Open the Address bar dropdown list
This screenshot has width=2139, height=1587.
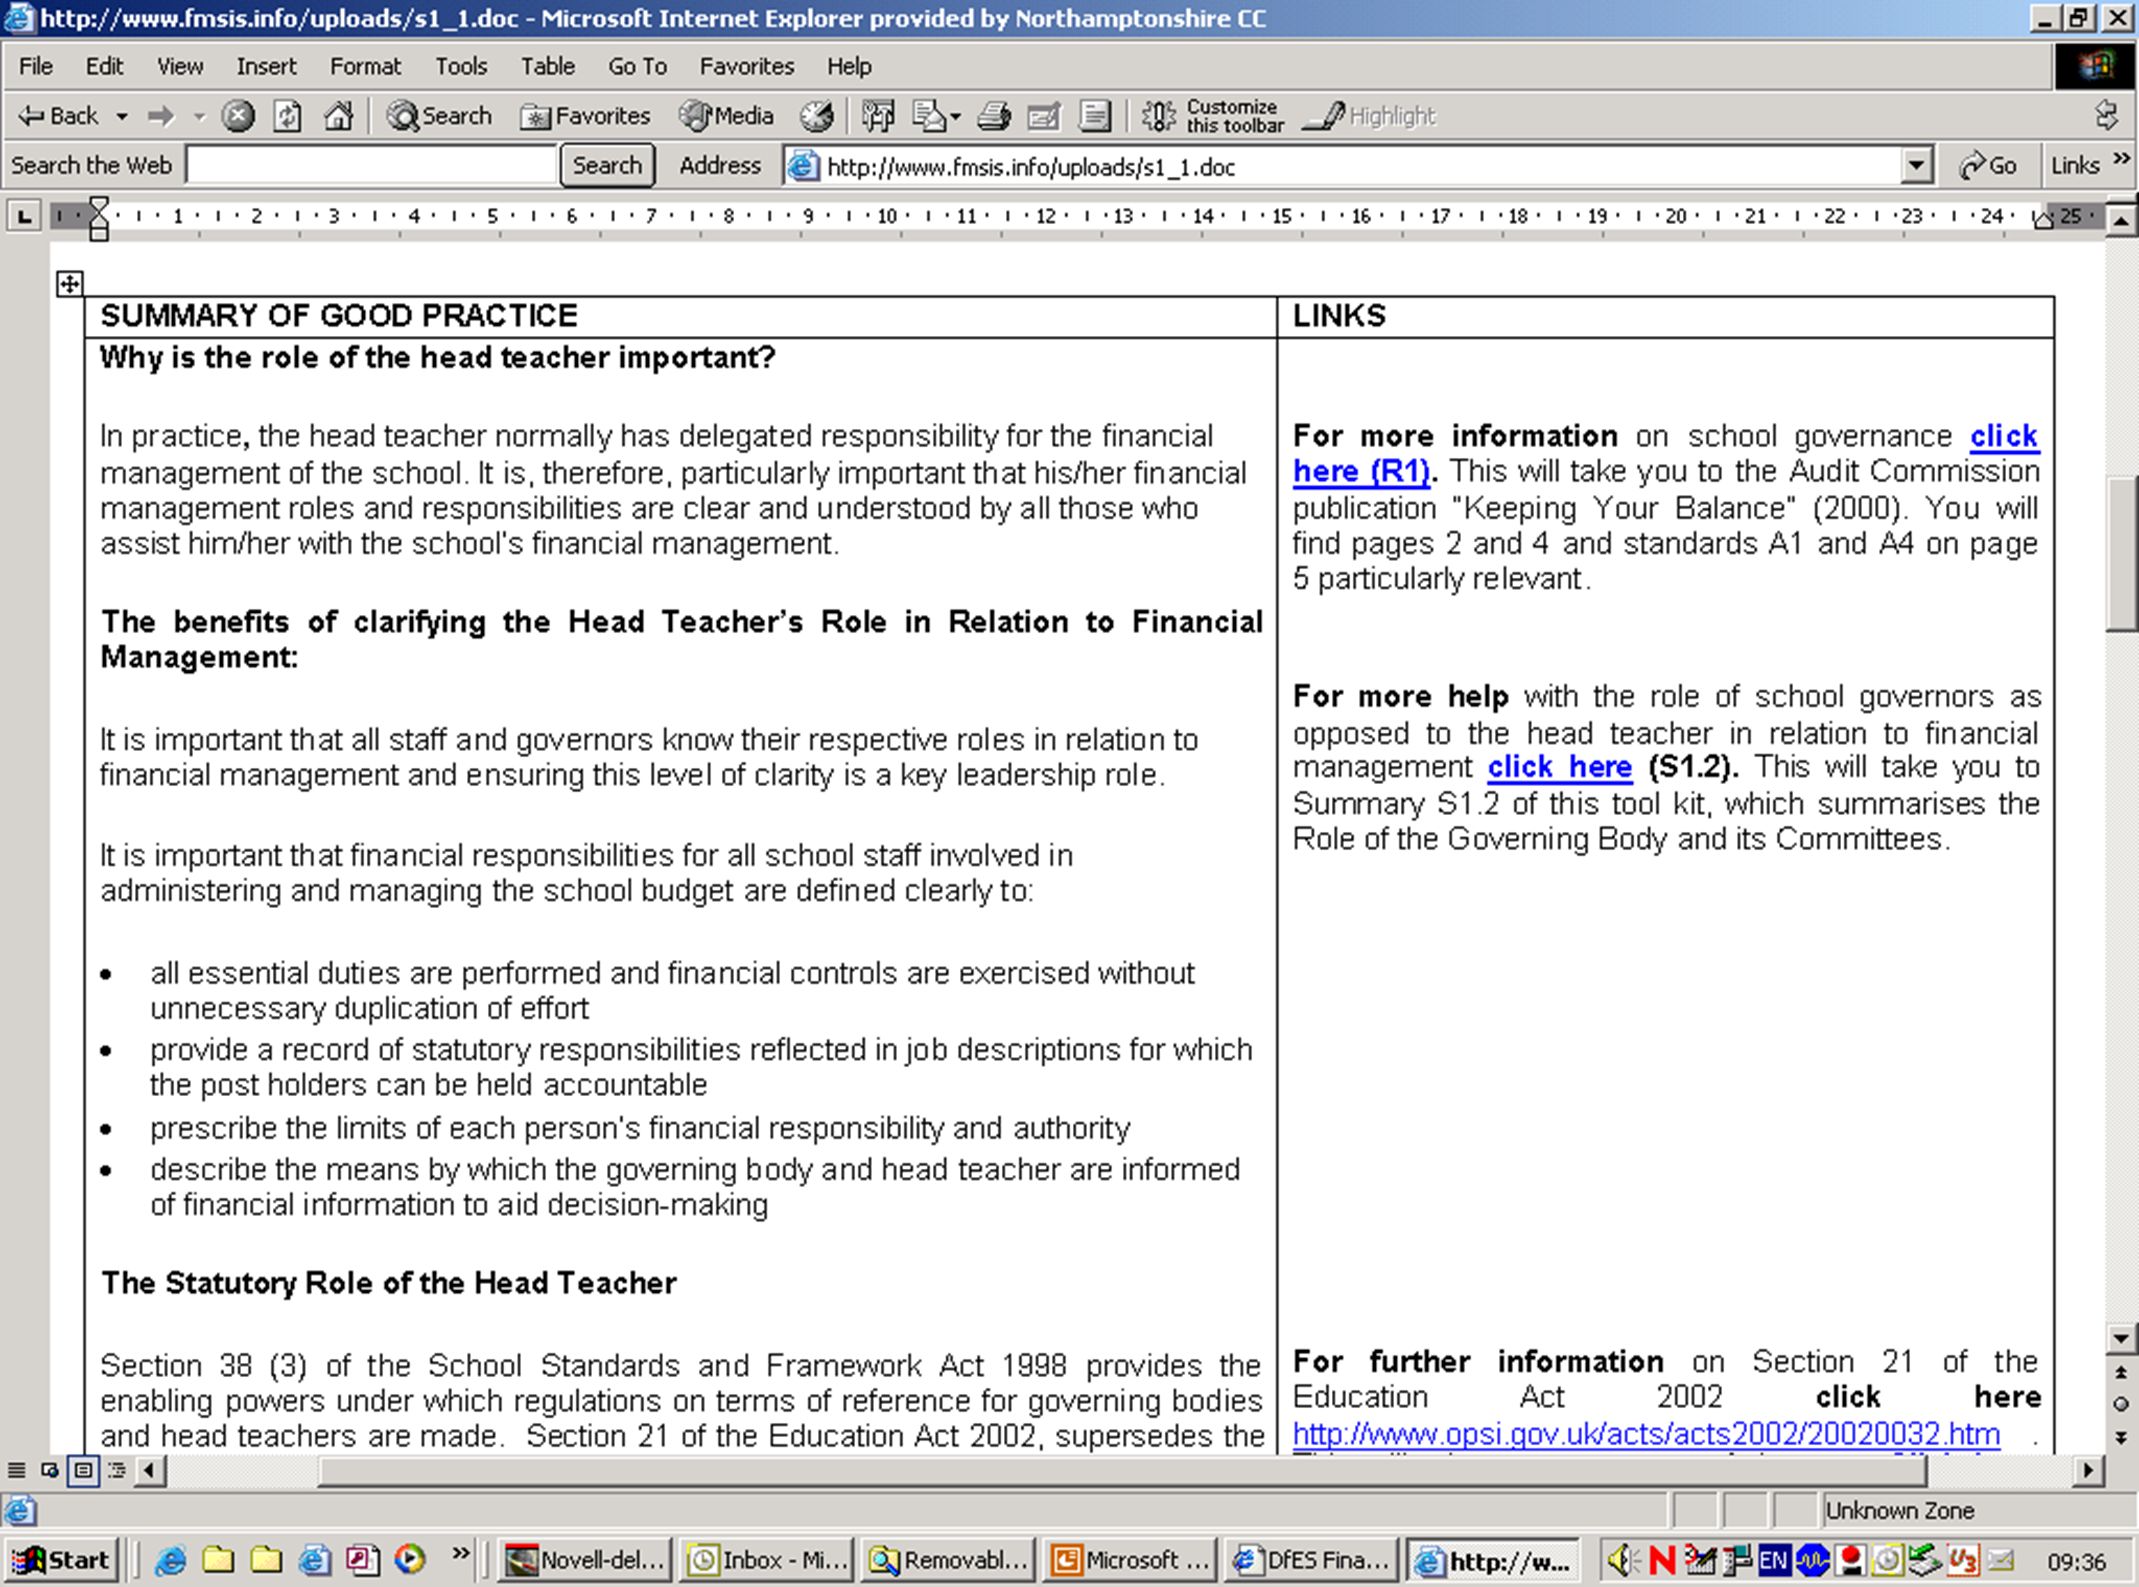(1916, 166)
